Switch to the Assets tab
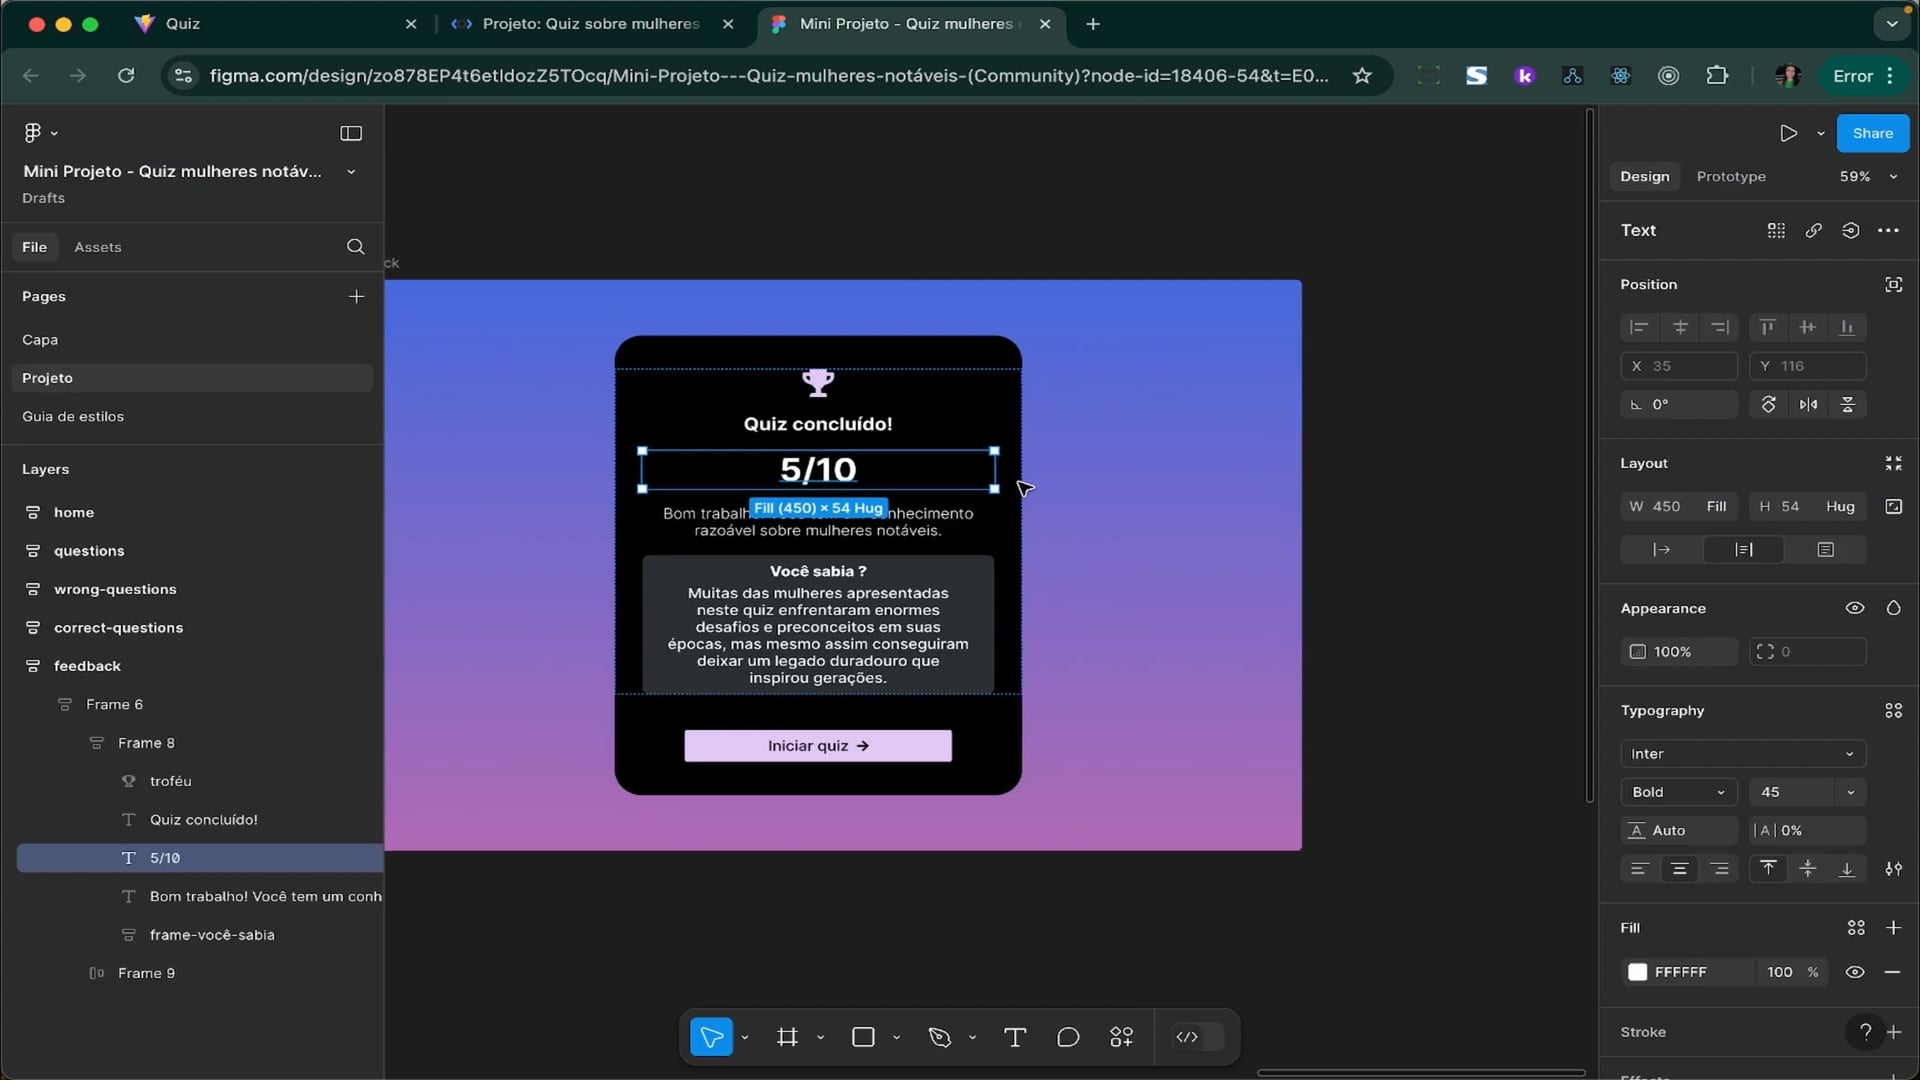The height and width of the screenshot is (1080, 1920). pyautogui.click(x=97, y=247)
